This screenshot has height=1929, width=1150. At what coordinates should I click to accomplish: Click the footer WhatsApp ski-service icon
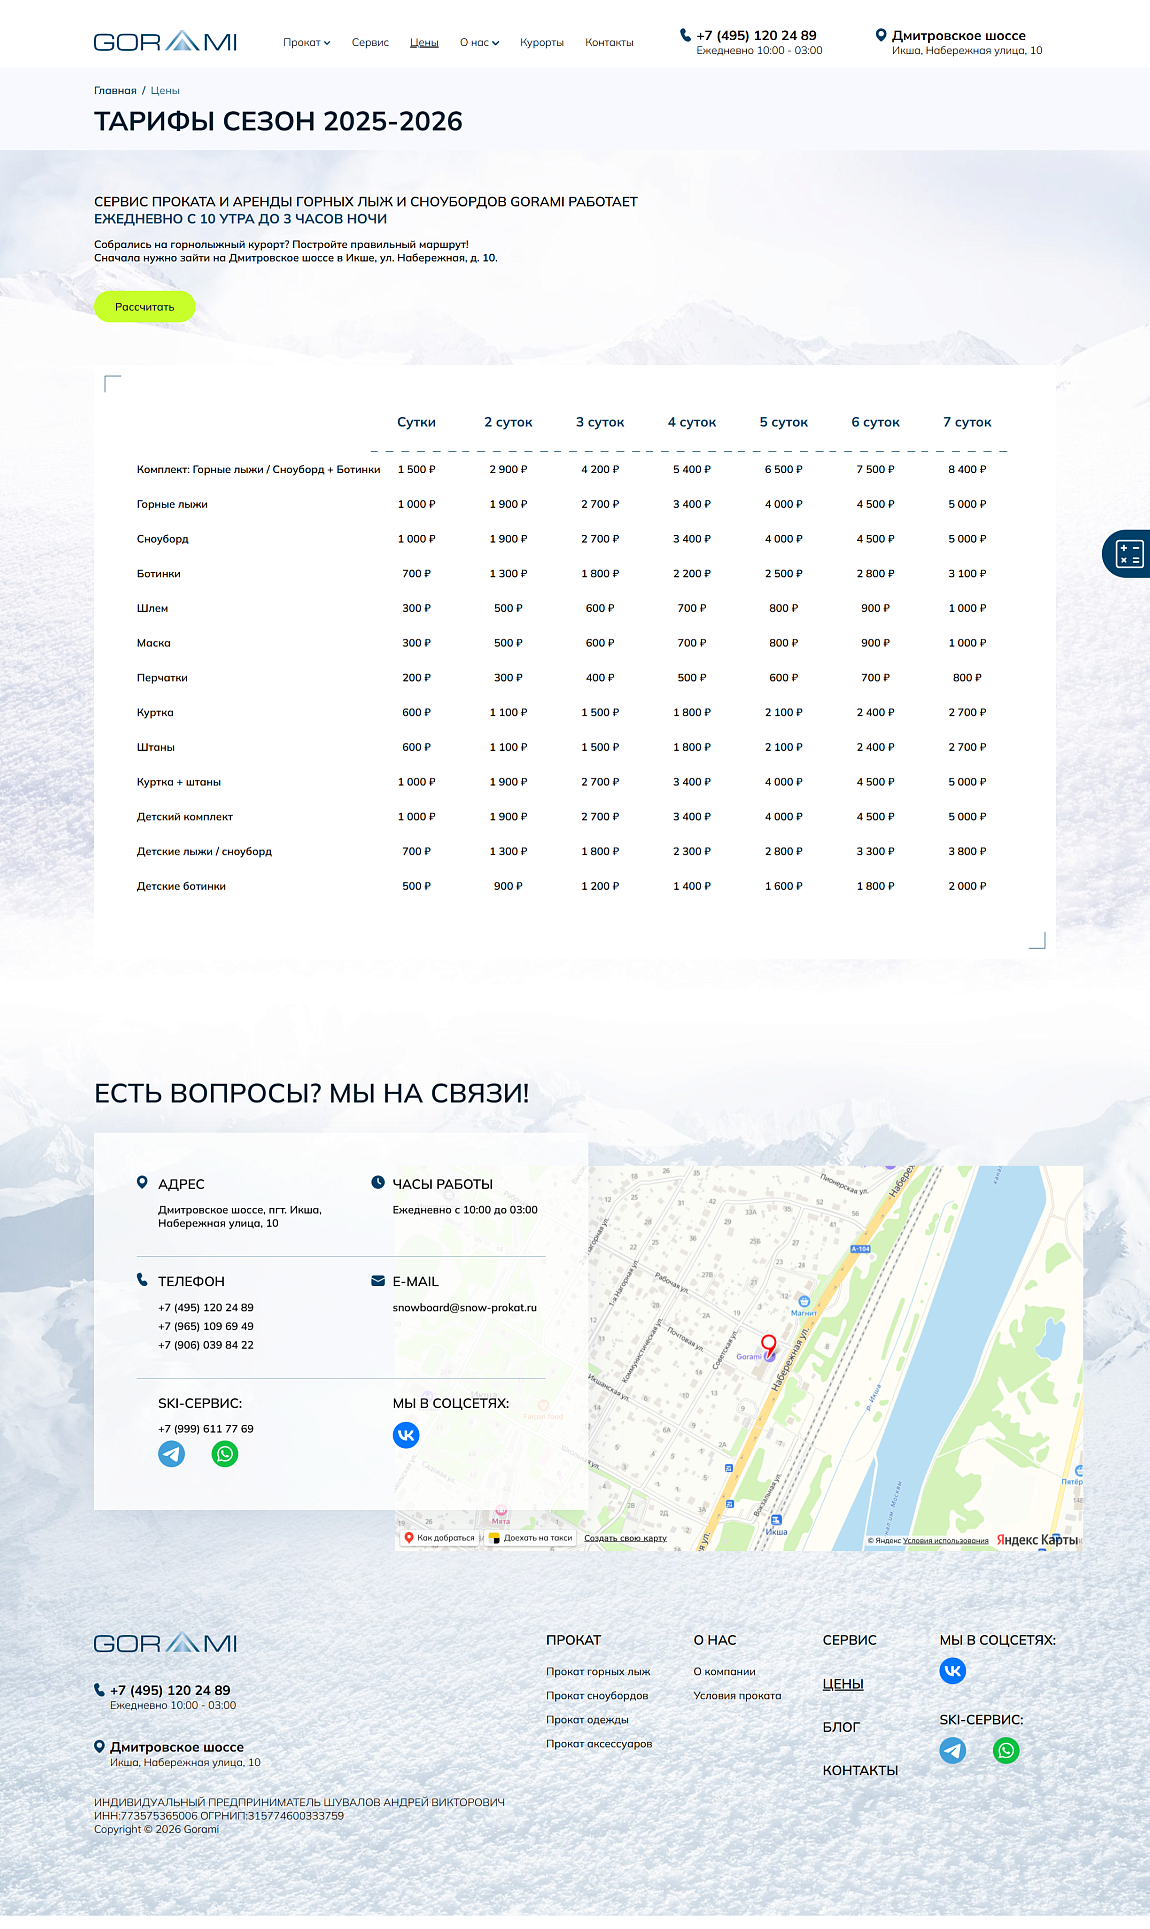(1006, 1750)
